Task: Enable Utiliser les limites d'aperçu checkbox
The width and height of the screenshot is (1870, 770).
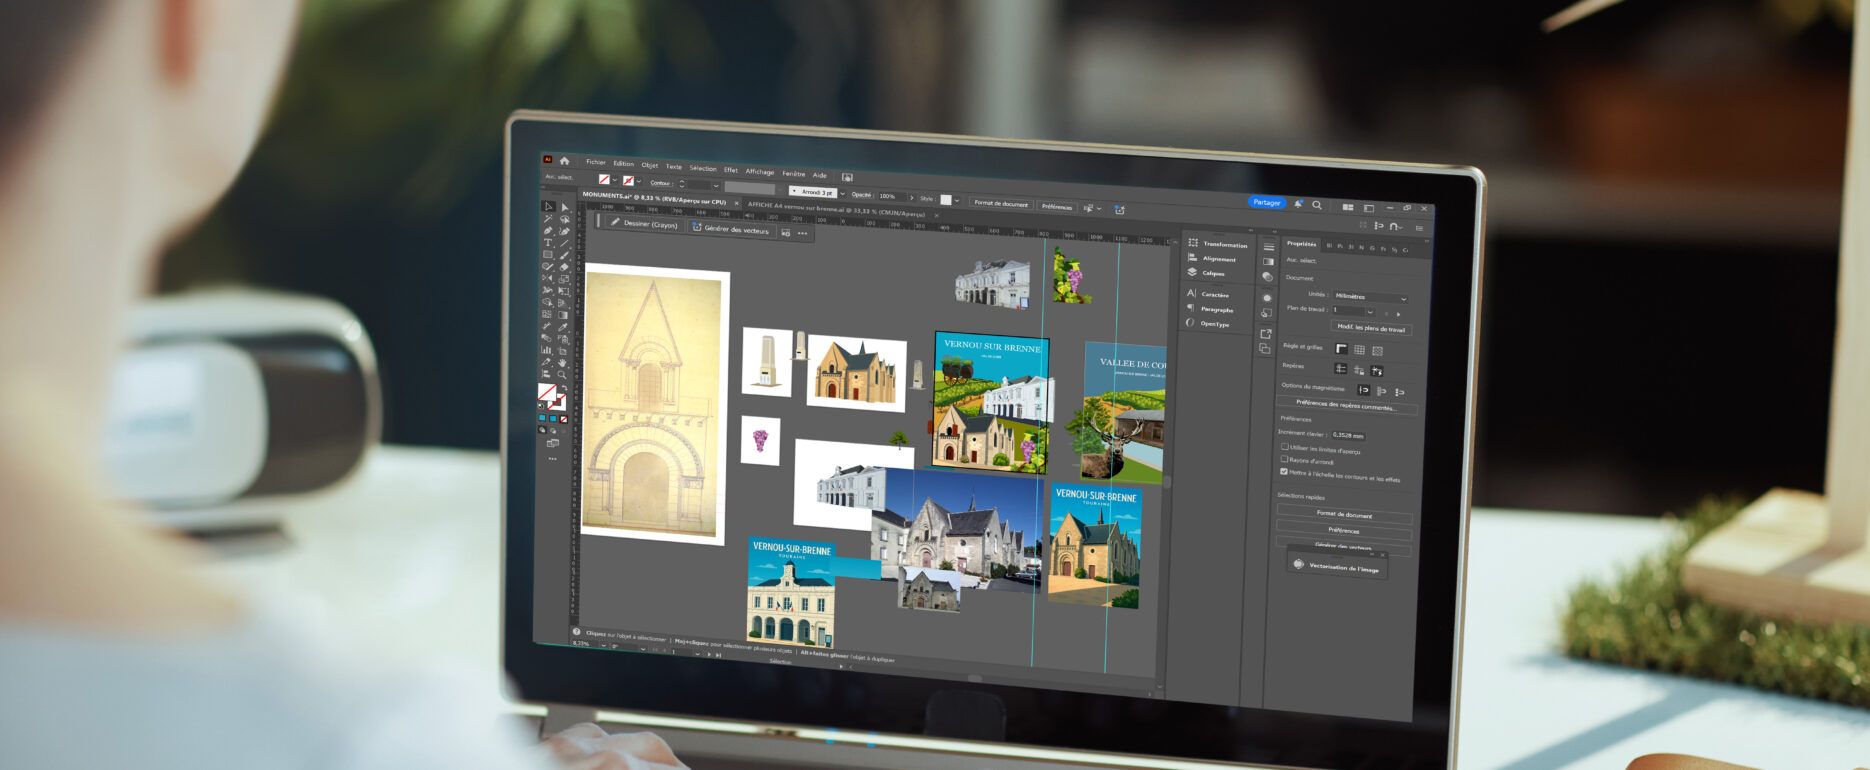Action: coord(1285,447)
